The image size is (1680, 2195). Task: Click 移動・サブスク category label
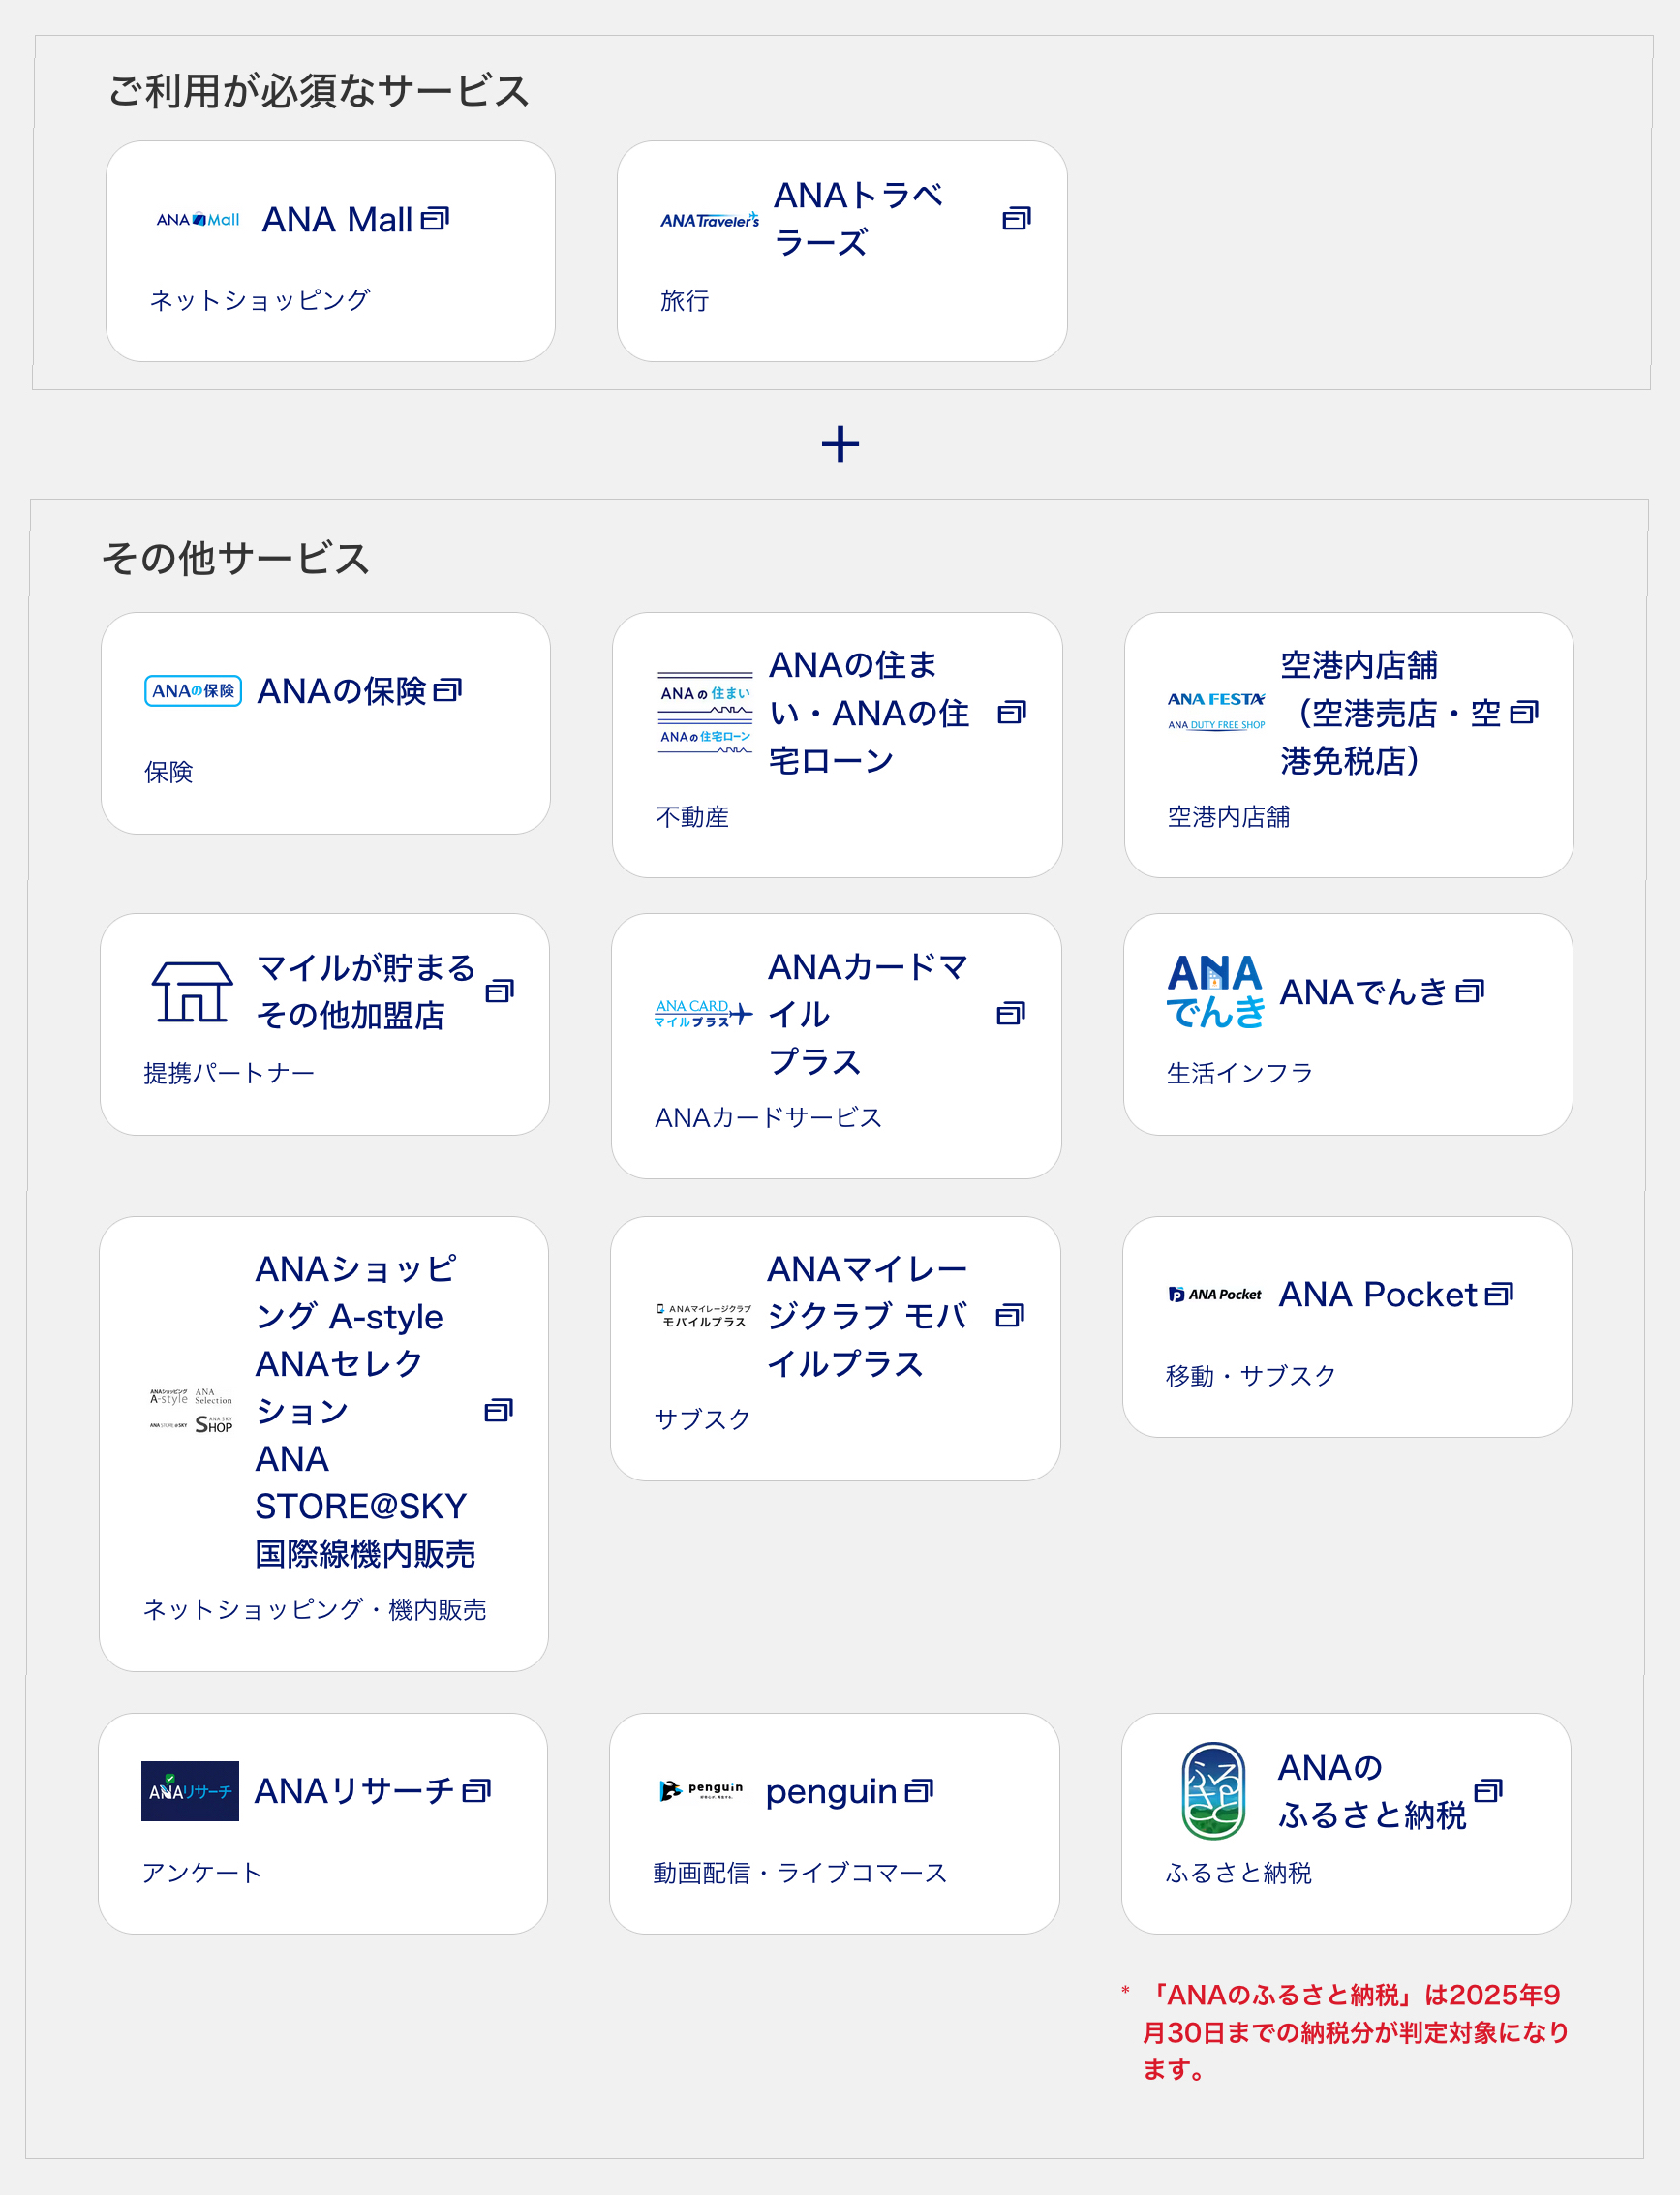1251,1376
